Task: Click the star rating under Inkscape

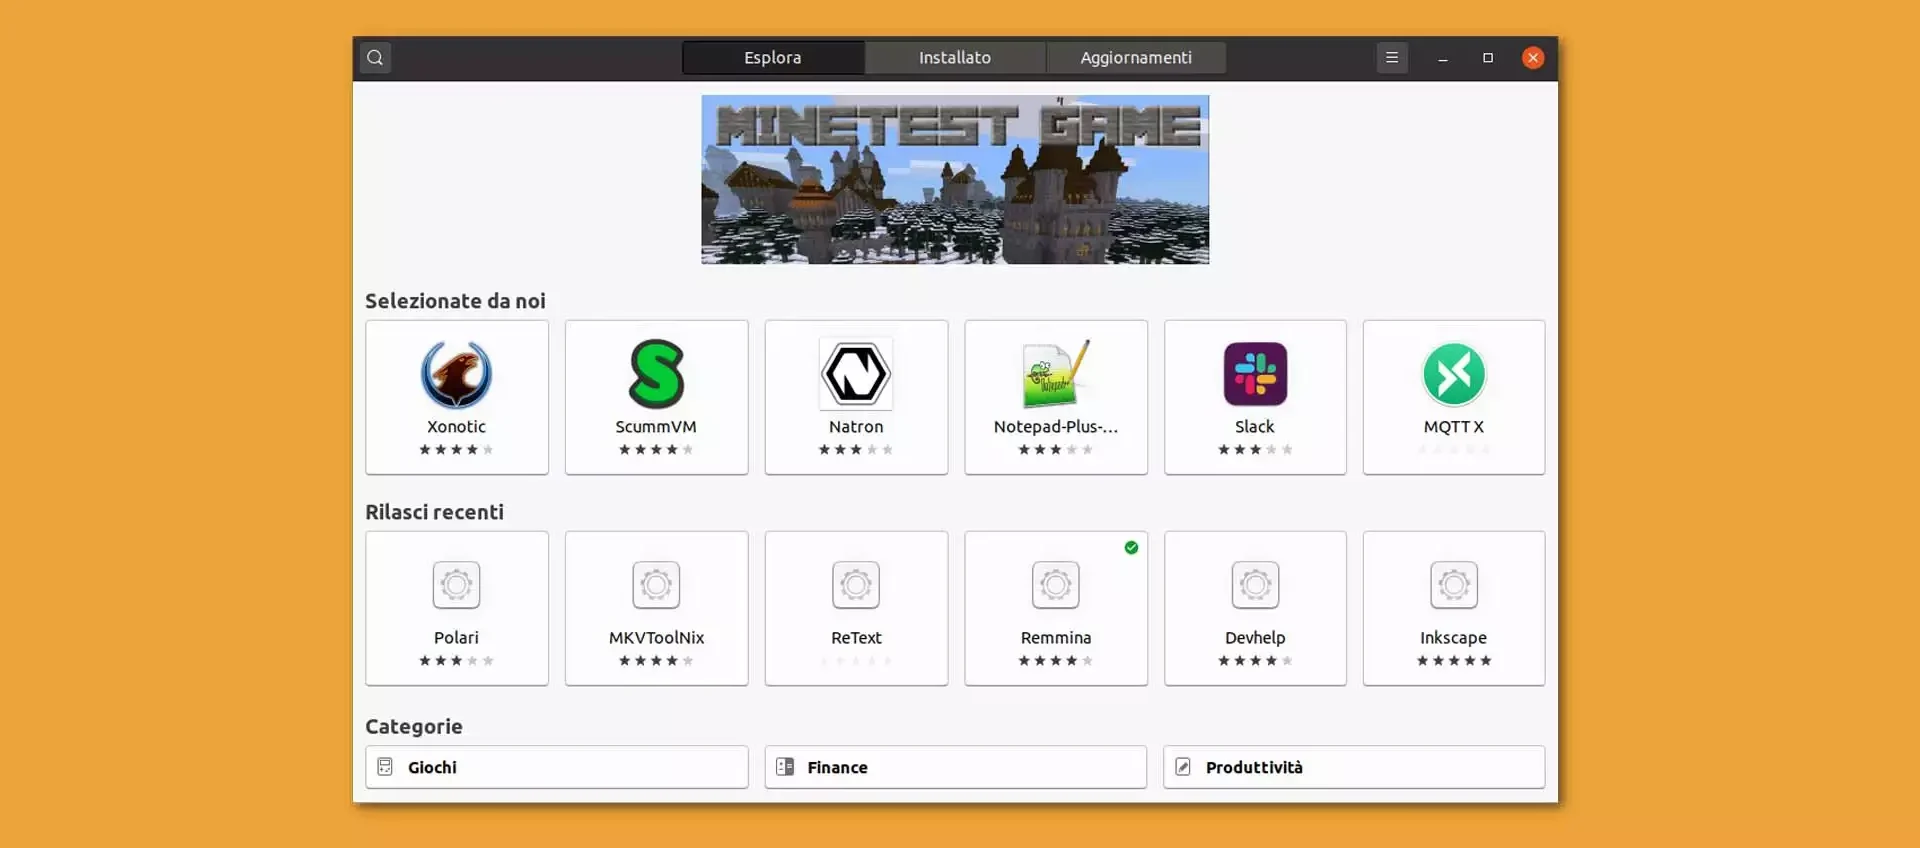Action: [1454, 661]
